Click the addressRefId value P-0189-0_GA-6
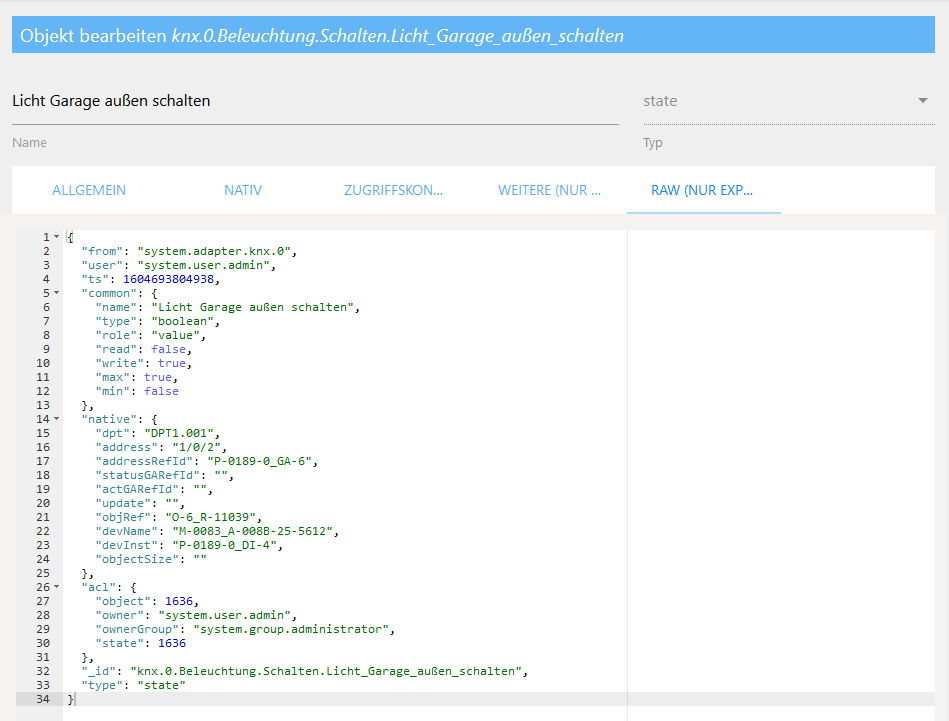This screenshot has height=721, width=949. pyautogui.click(x=259, y=461)
